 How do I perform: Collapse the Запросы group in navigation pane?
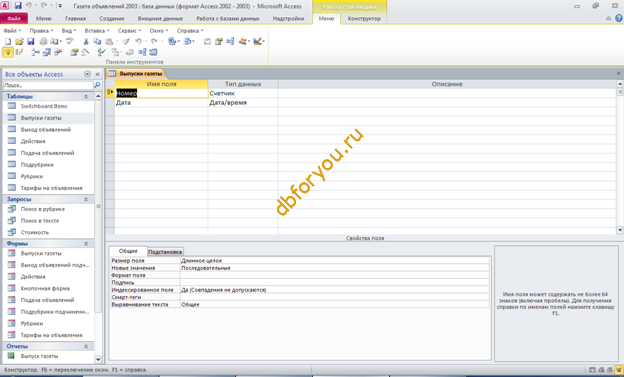coord(86,199)
